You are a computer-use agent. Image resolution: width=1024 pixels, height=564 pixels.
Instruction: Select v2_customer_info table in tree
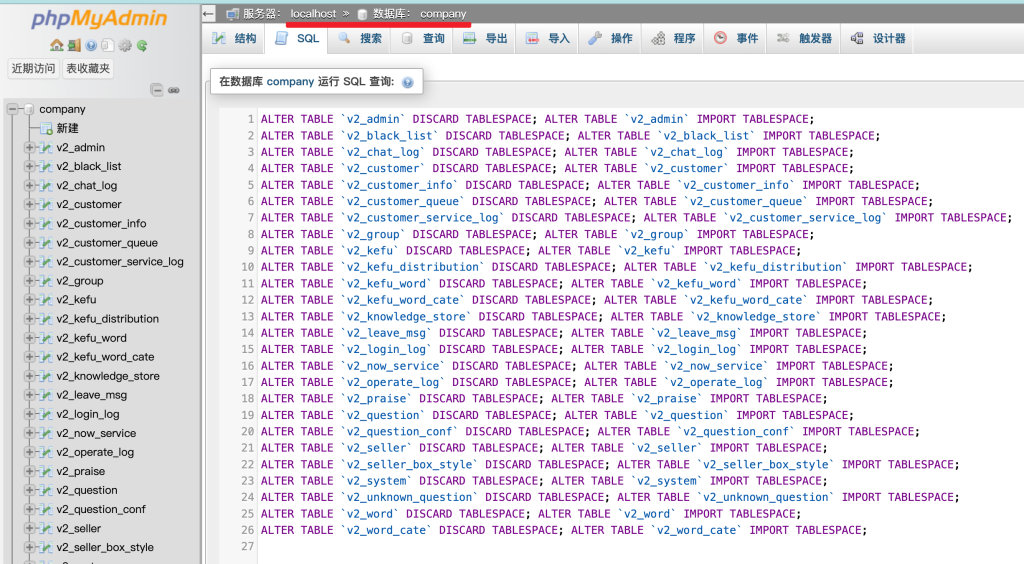pos(101,224)
